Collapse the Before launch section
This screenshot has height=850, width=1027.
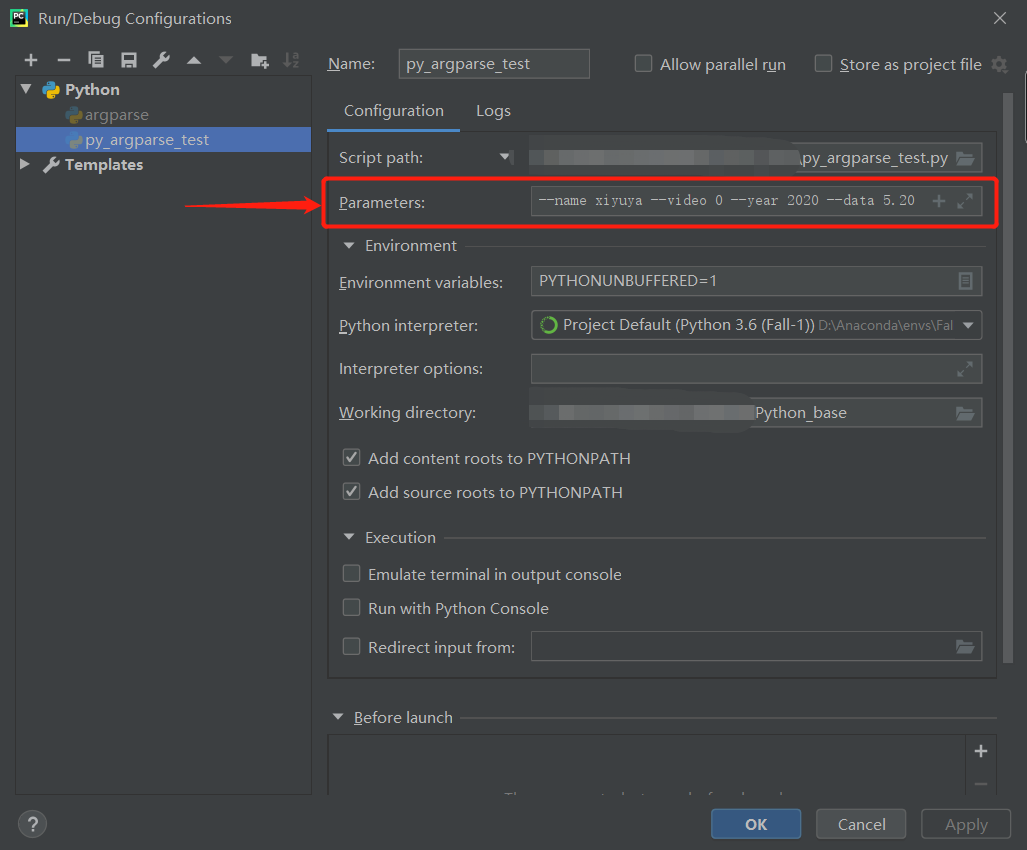338,718
